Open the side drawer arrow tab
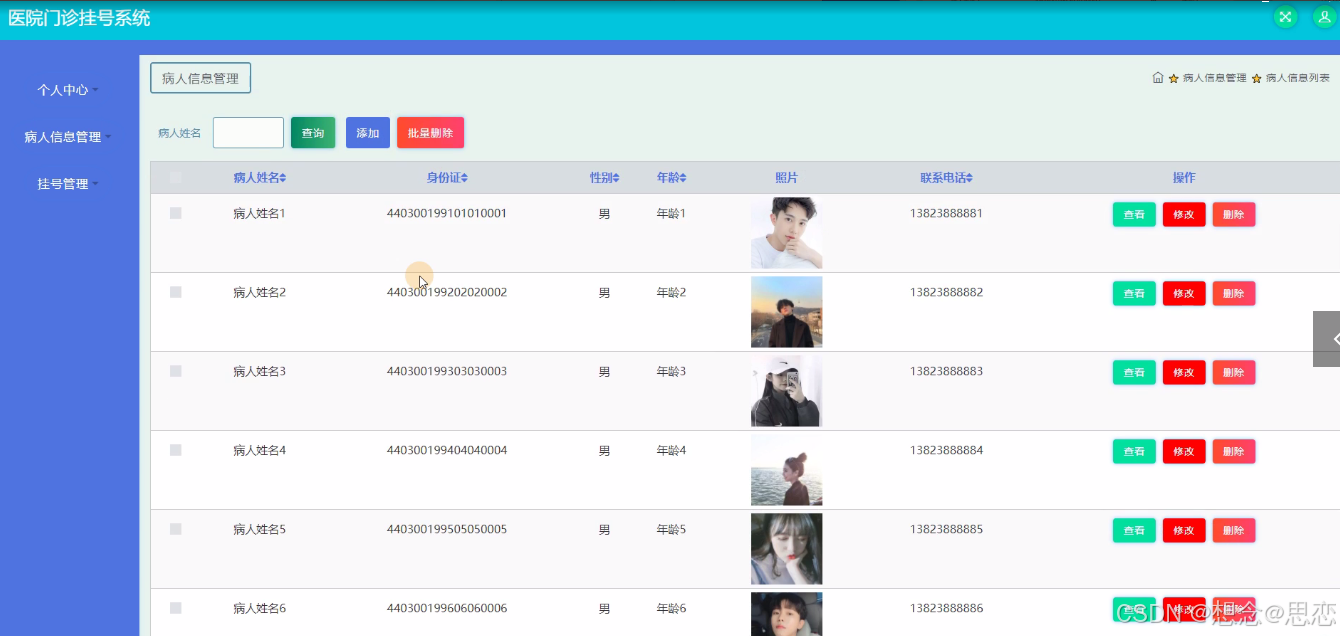Image resolution: width=1340 pixels, height=636 pixels. tap(1327, 339)
